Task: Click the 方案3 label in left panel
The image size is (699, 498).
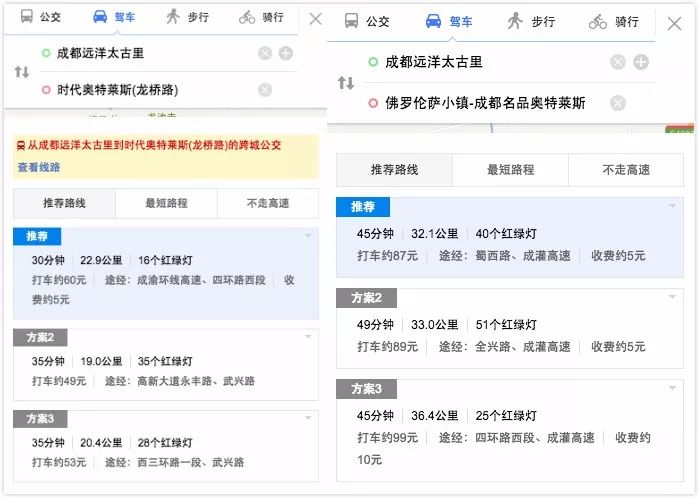Action: (x=40, y=419)
